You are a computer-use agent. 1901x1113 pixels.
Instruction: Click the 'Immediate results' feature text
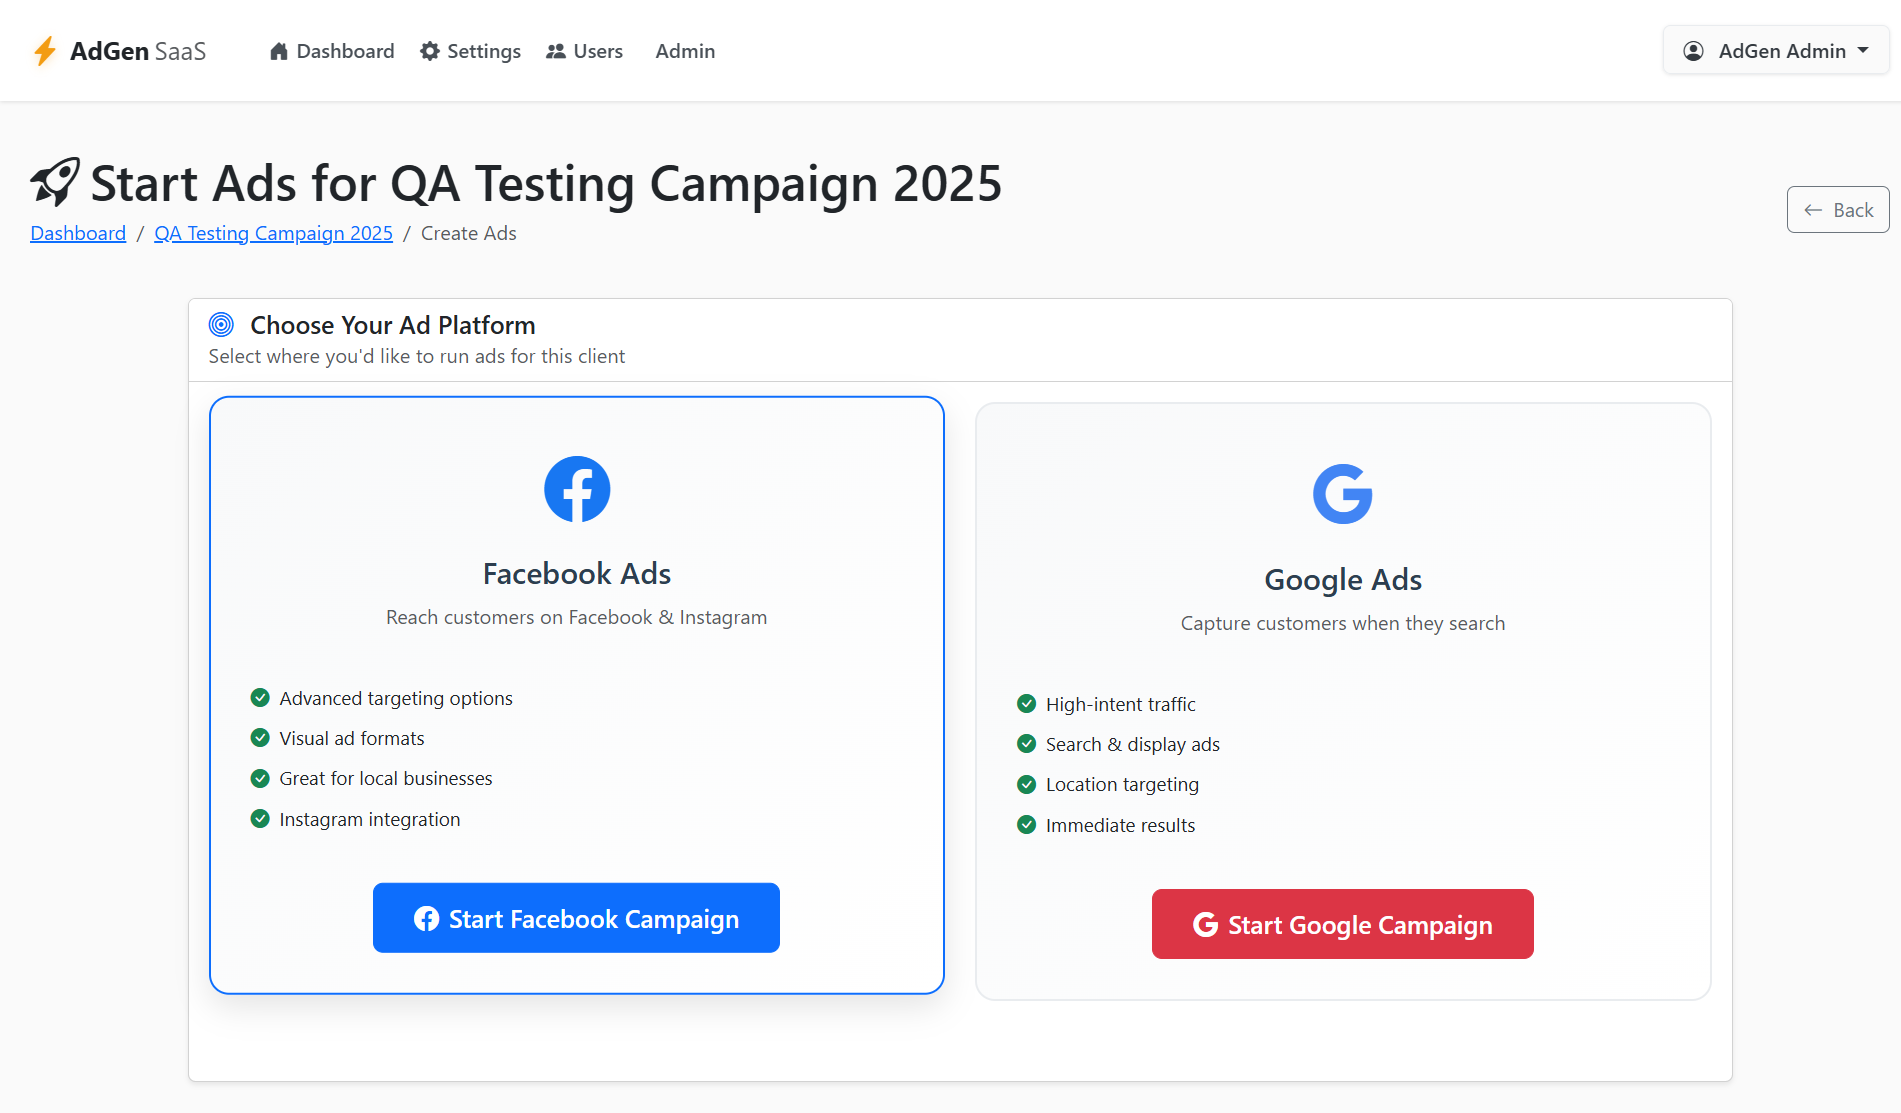(1121, 825)
